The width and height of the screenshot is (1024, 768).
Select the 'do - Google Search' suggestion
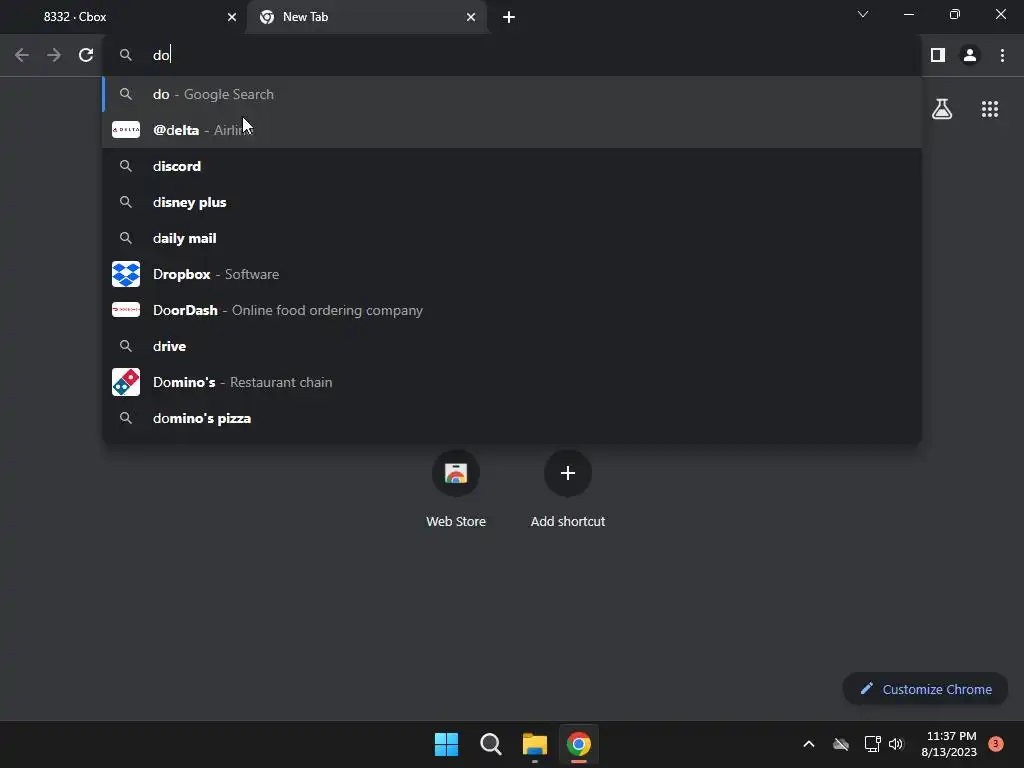[512, 94]
